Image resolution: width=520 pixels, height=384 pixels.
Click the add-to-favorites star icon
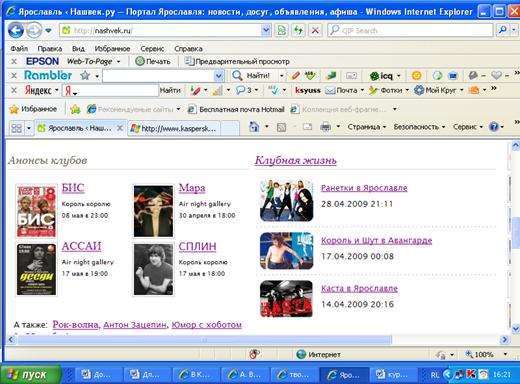(75, 109)
